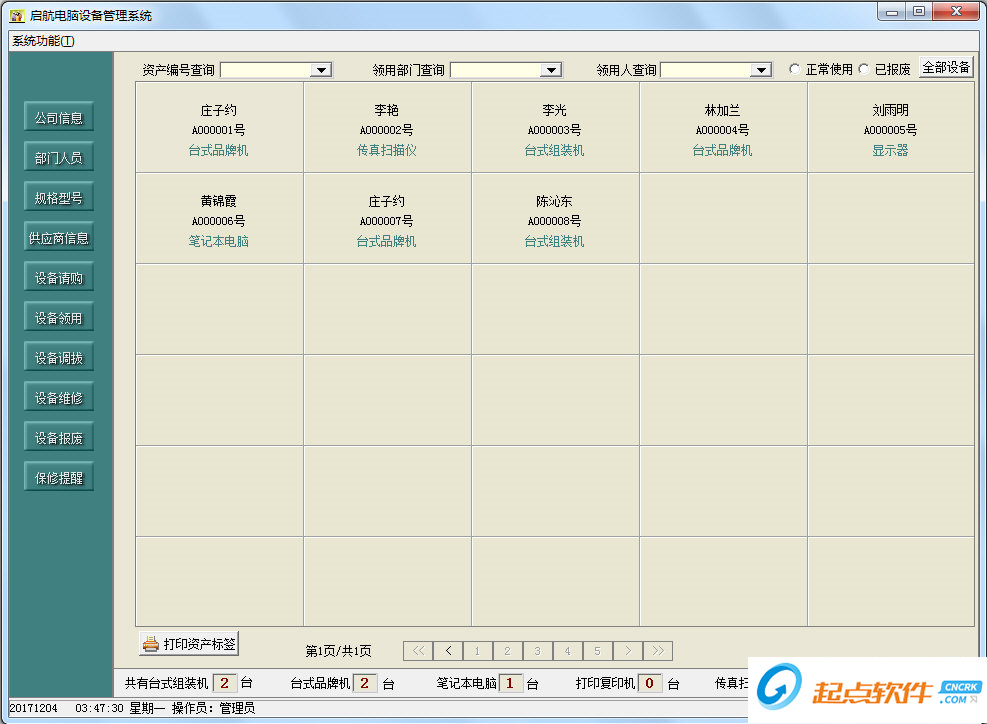Go to page 1 in pager
987x724 pixels.
(x=478, y=651)
